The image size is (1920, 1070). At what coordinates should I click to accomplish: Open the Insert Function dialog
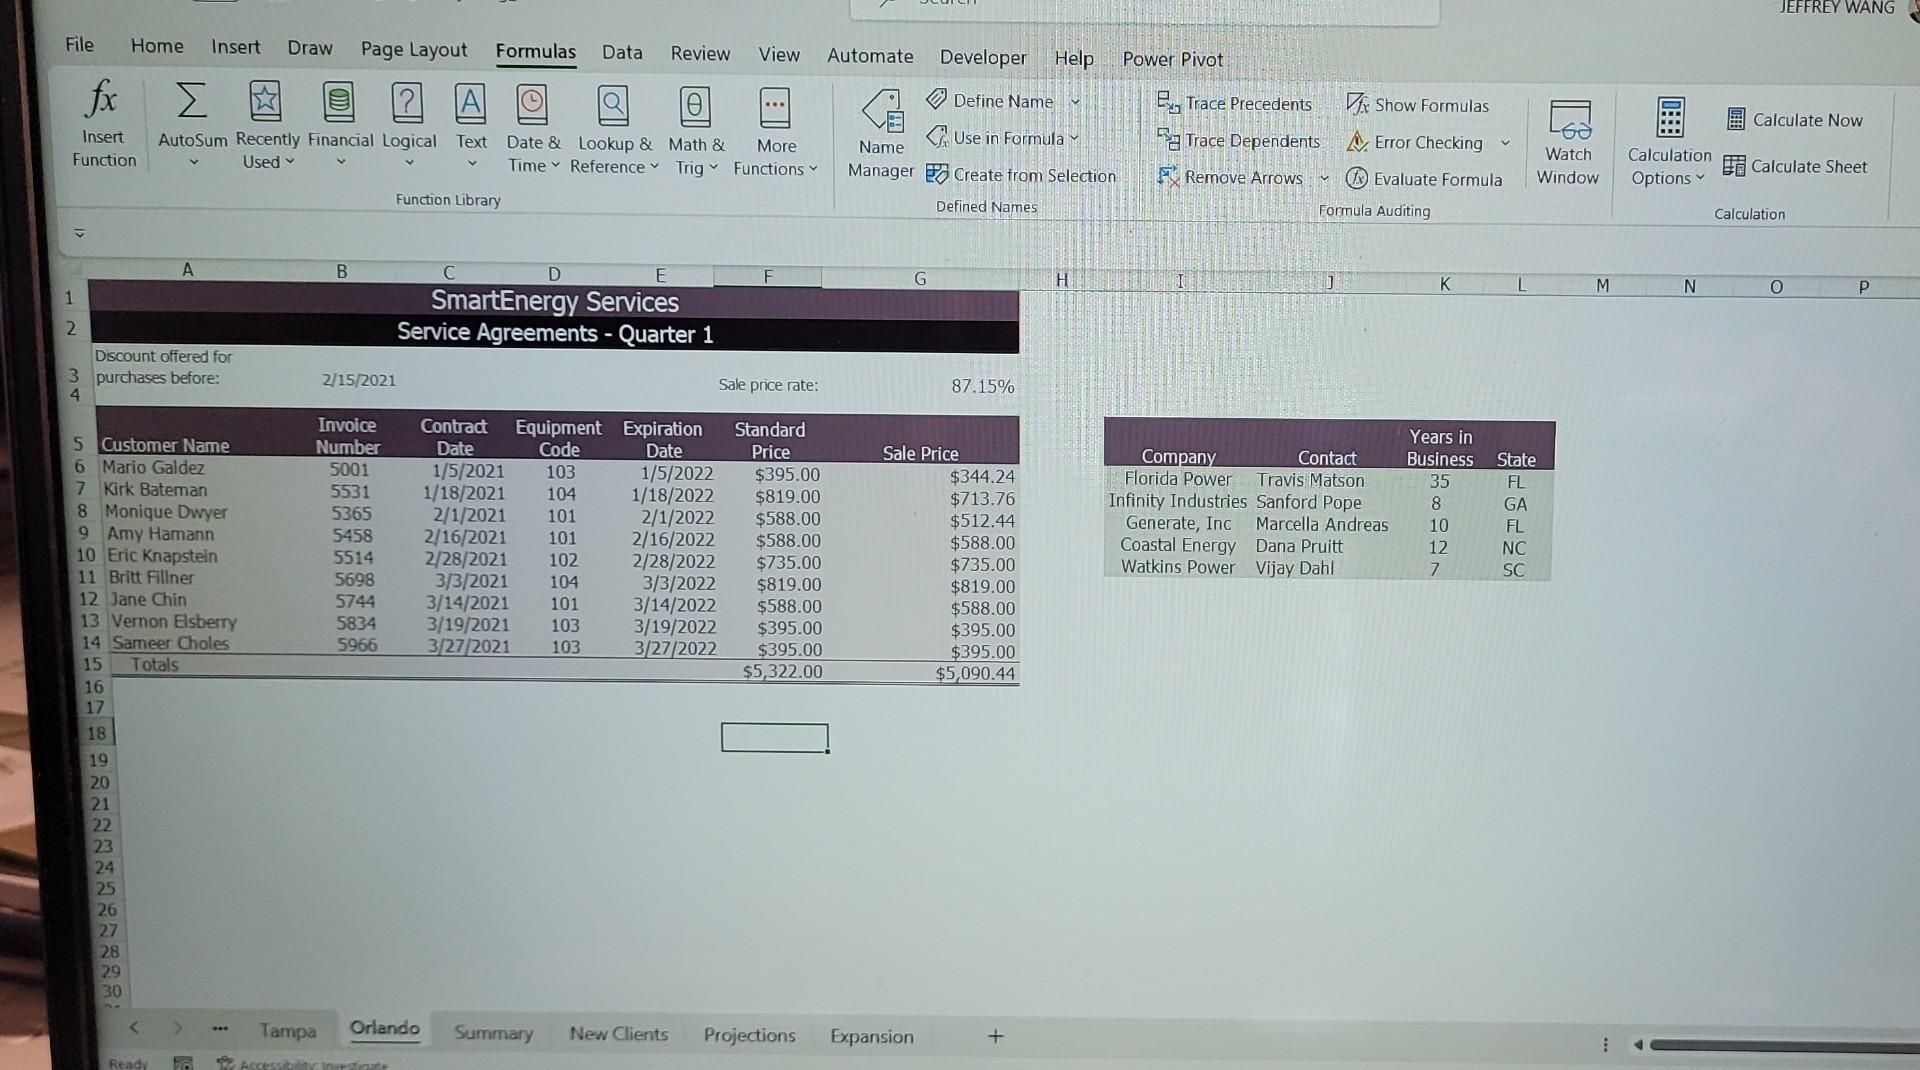(x=103, y=126)
